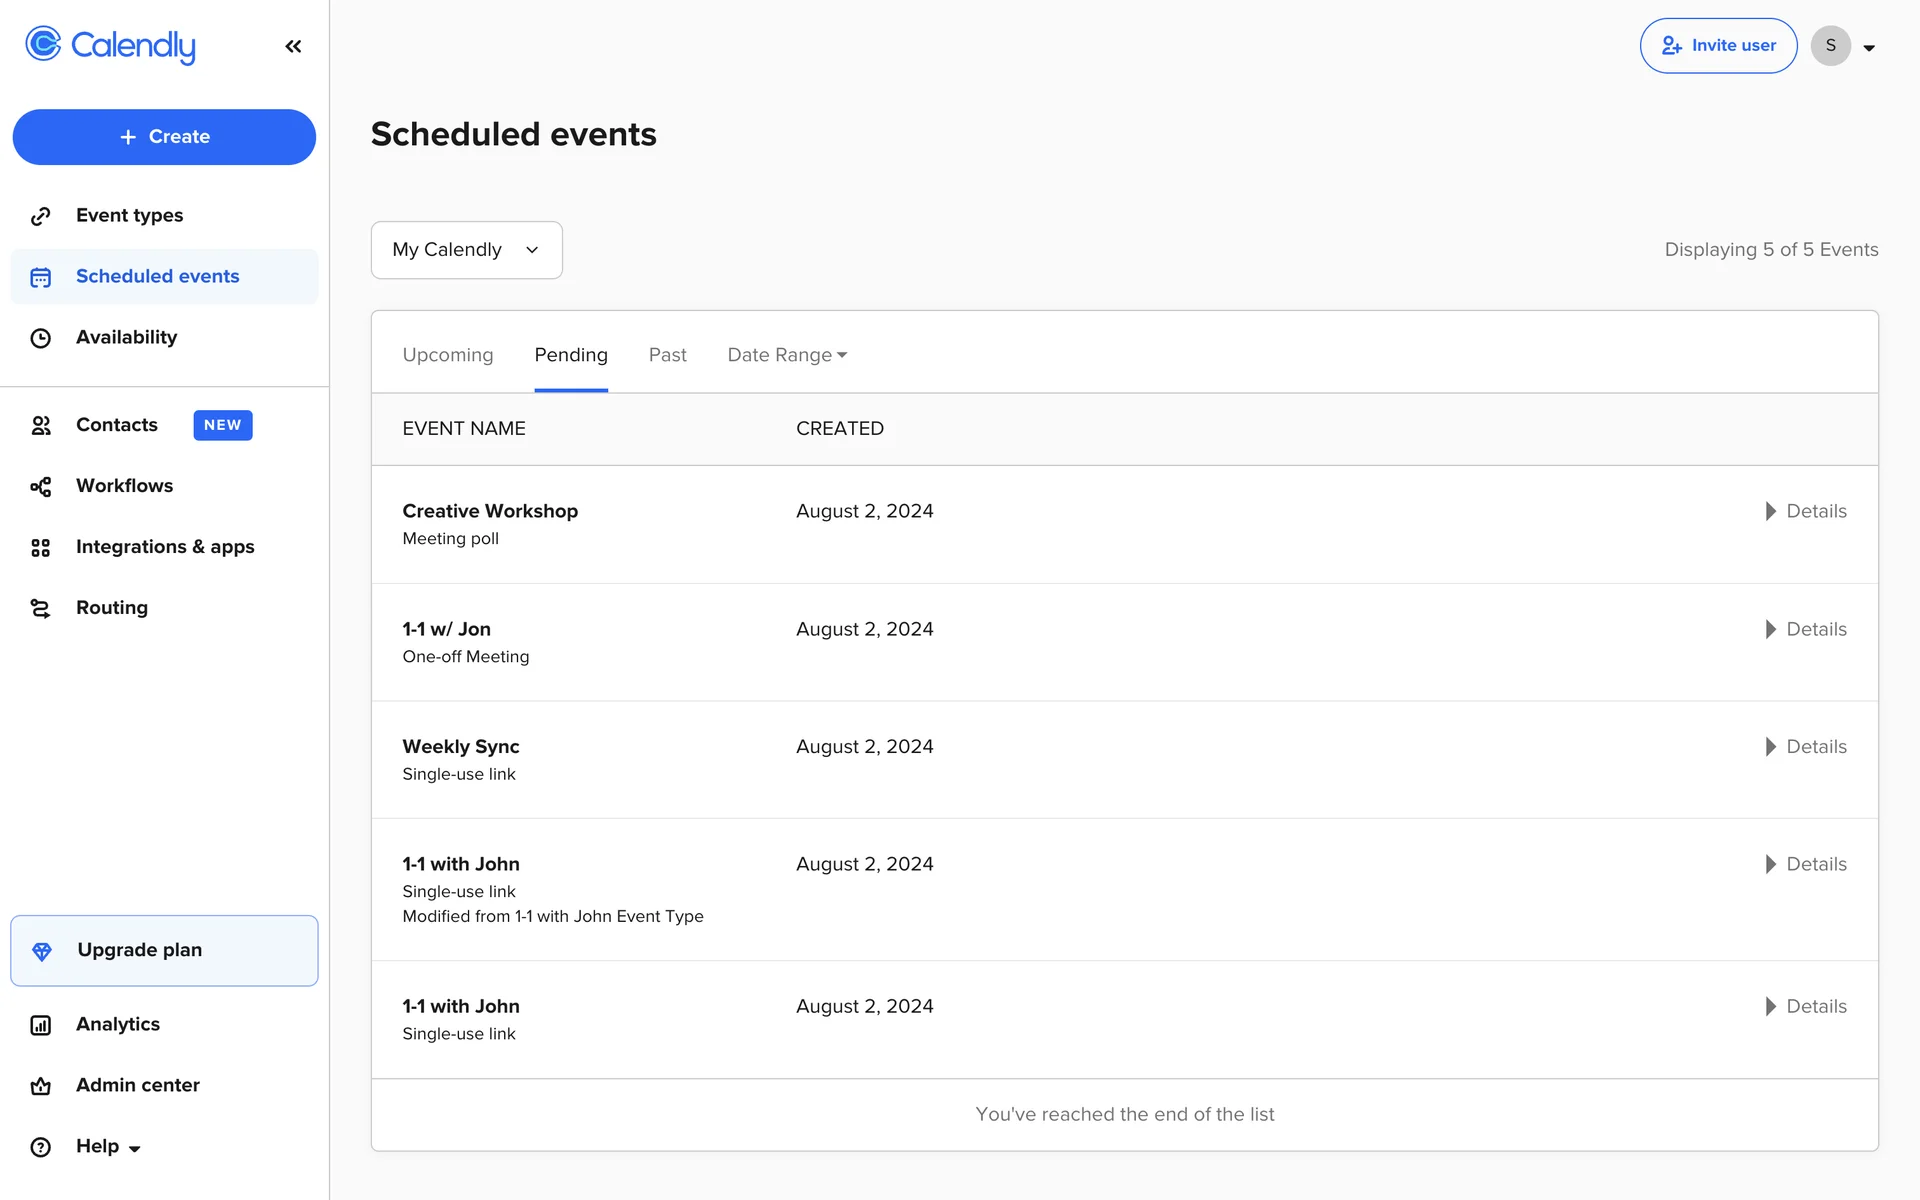Screen dimensions: 1920x1200
Task: Click the Event types link icon
Action: [x=41, y=216]
